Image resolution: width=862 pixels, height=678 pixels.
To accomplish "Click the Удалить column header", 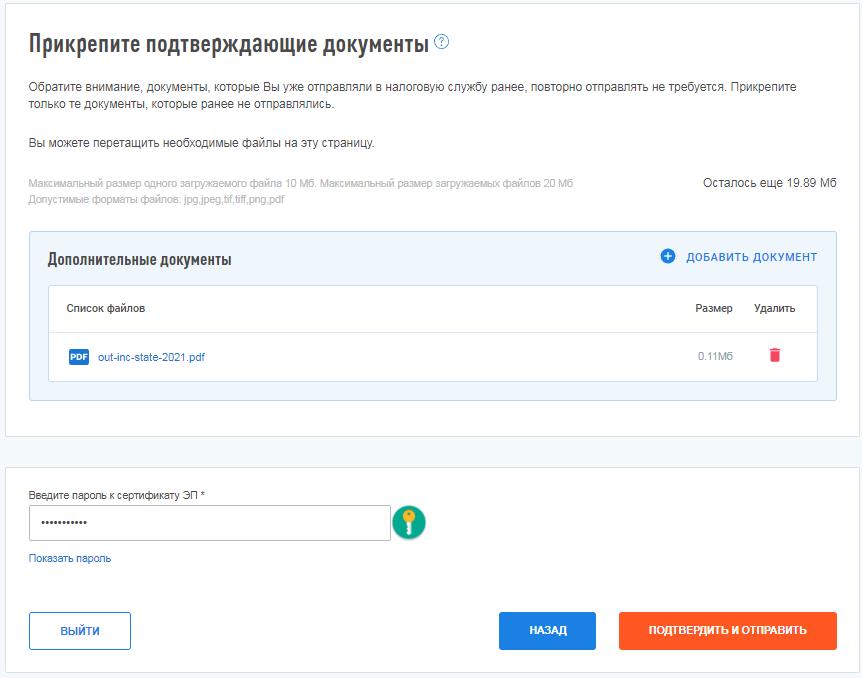I will click(775, 308).
